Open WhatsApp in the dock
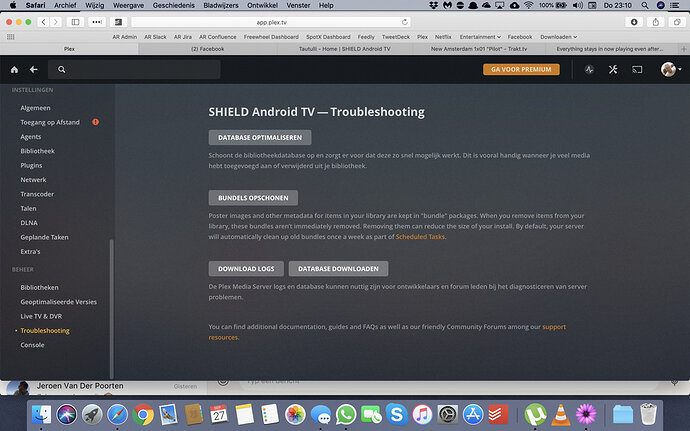 point(346,415)
